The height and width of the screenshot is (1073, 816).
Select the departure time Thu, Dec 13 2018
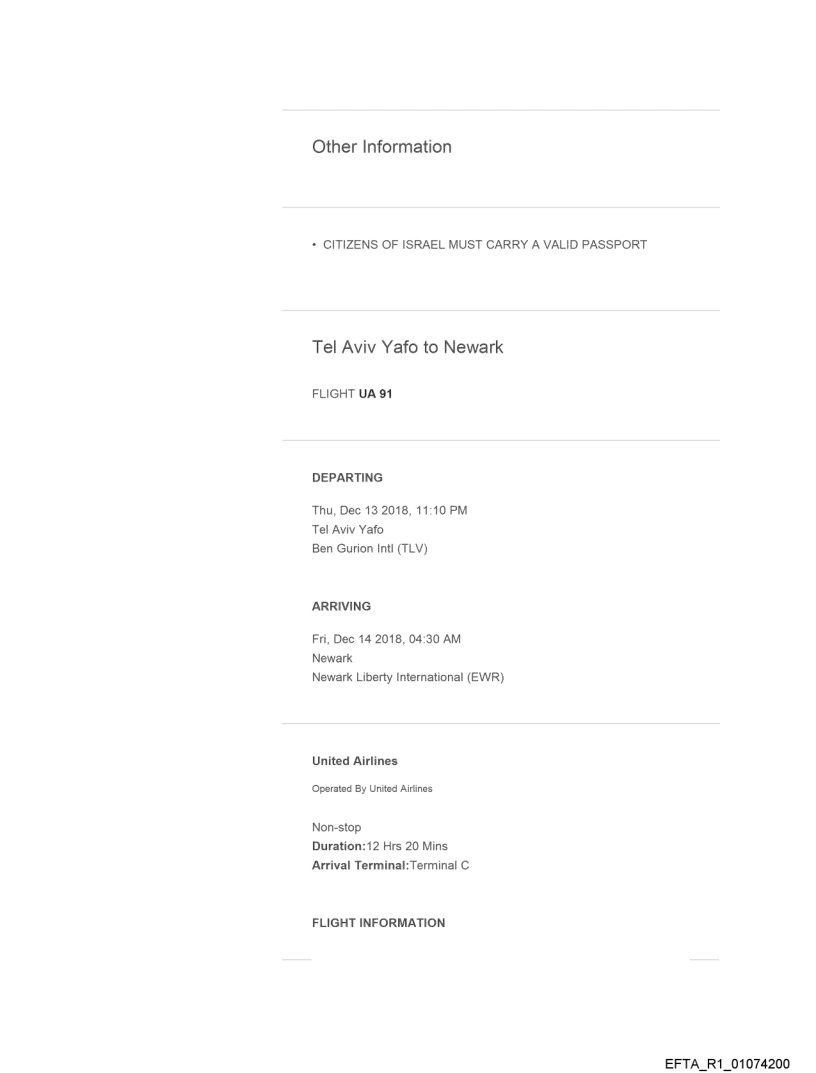click(390, 511)
